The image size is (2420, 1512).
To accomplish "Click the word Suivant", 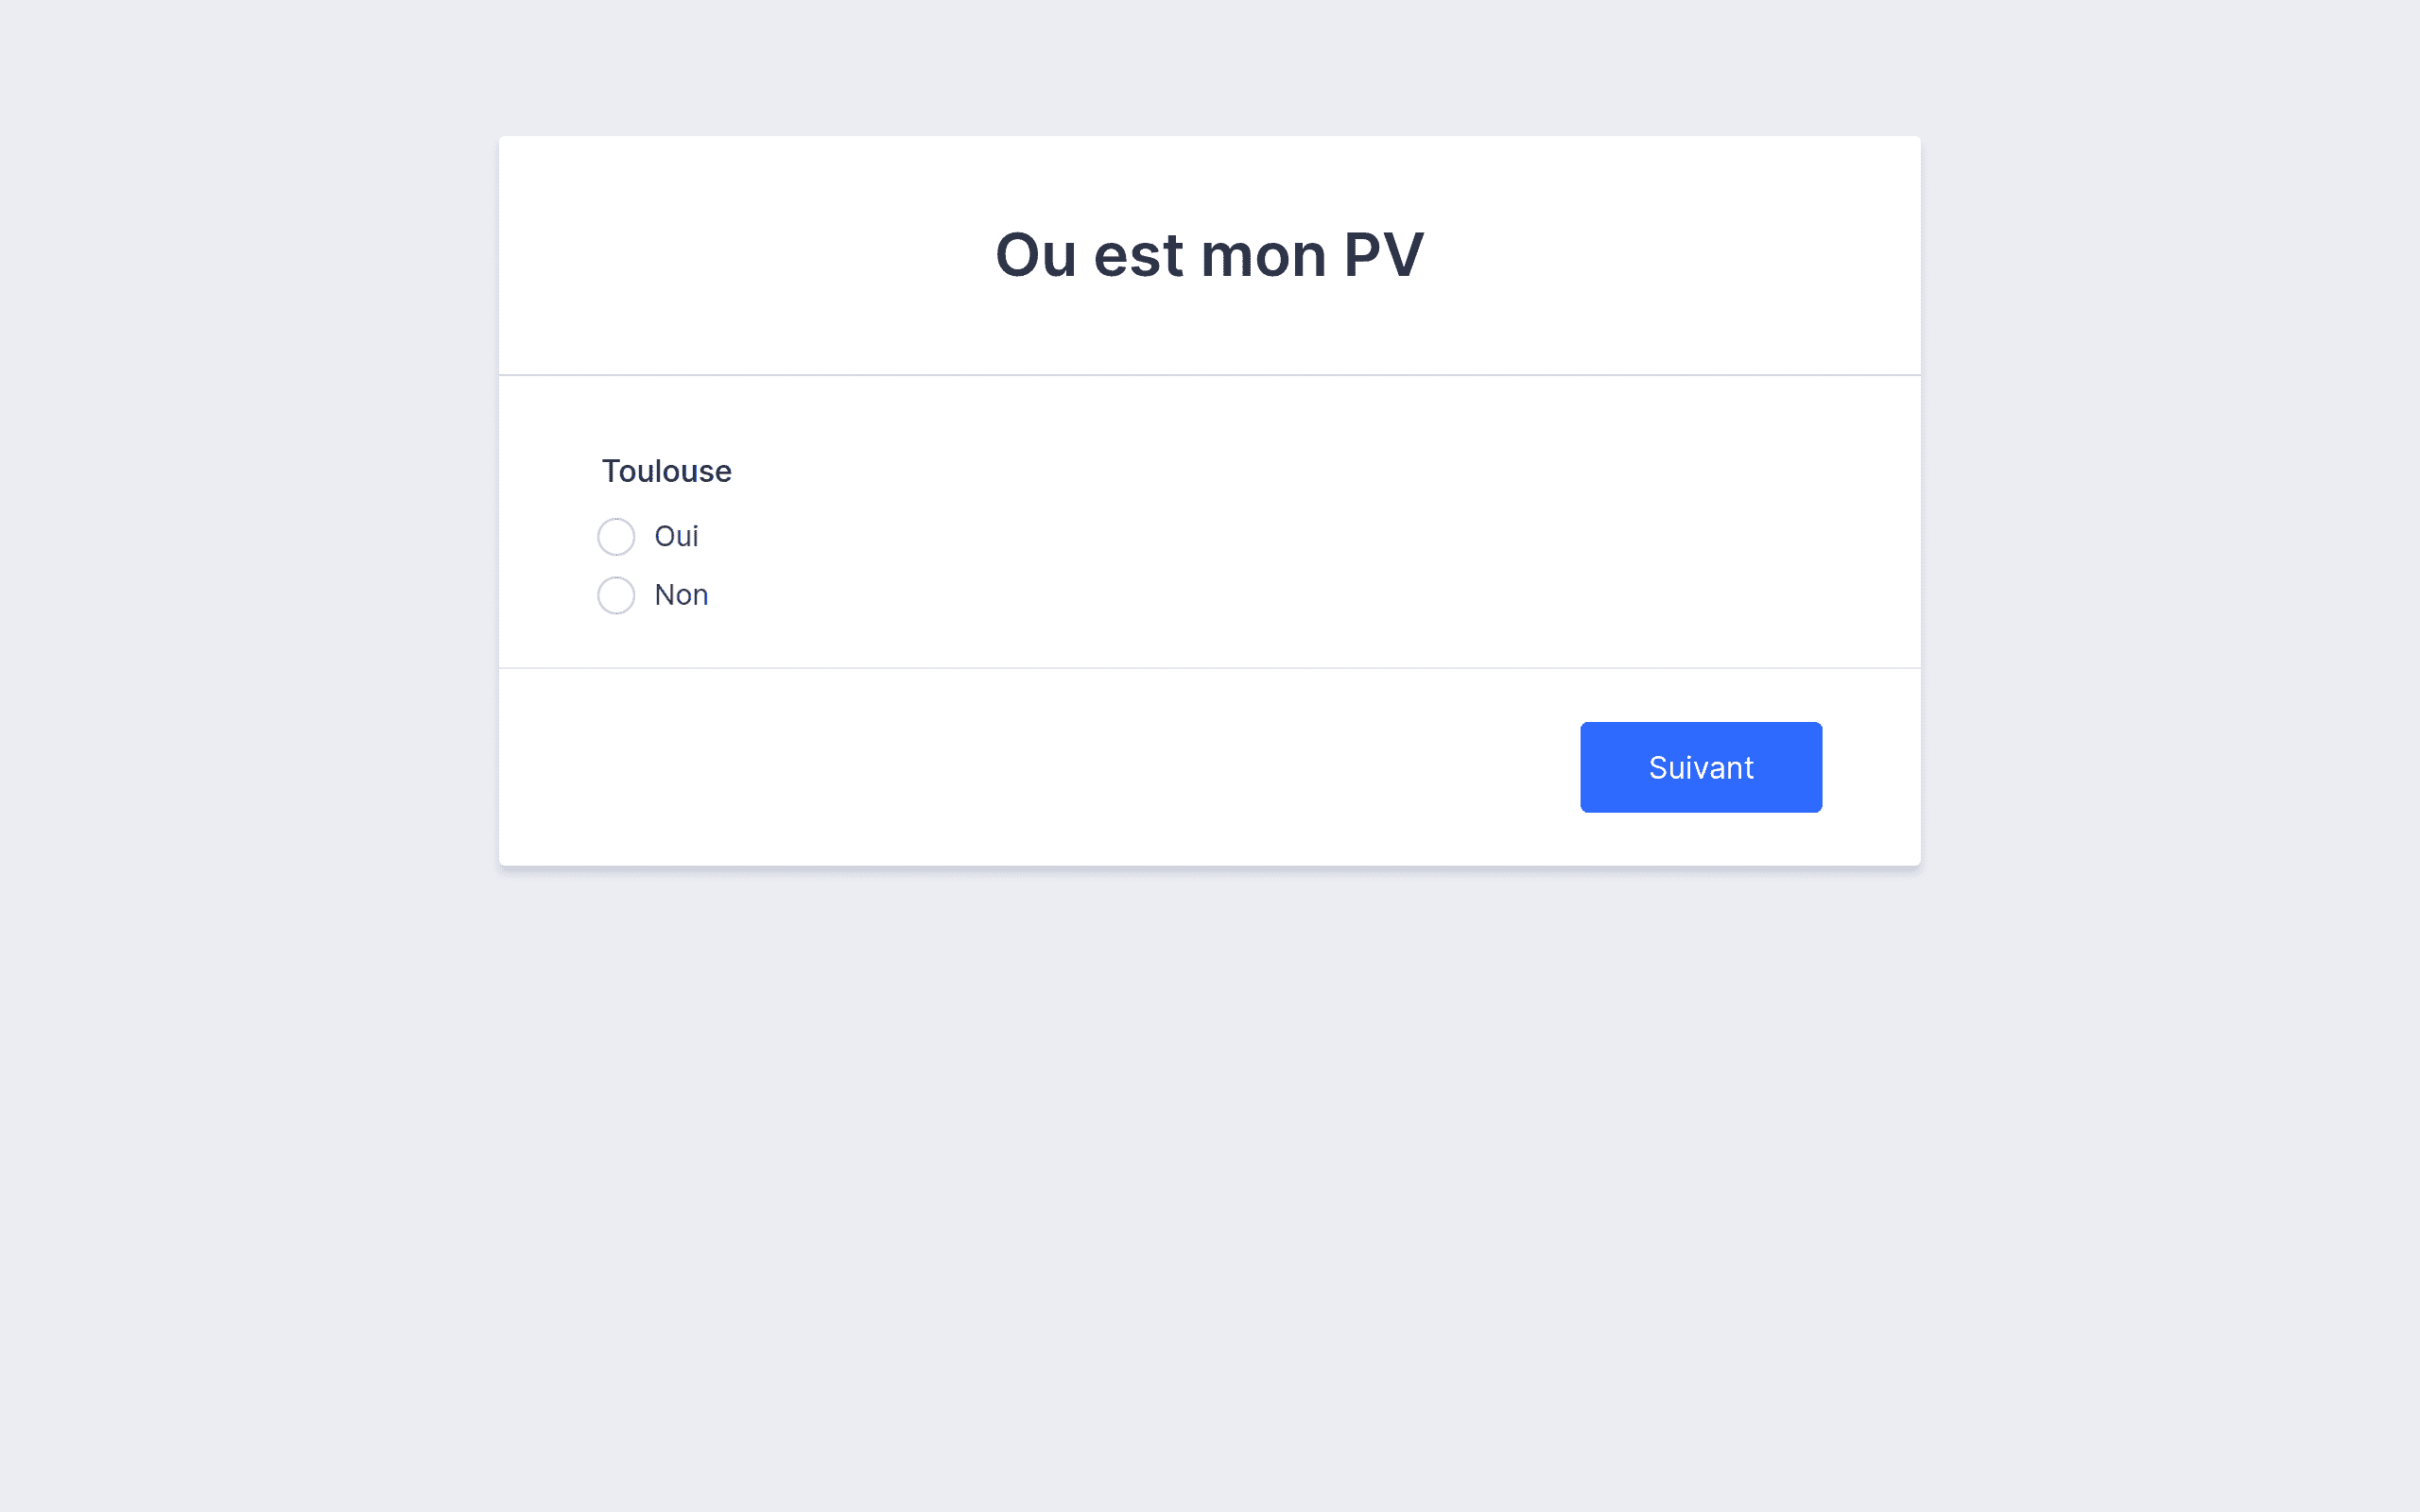I will coord(1700,767).
